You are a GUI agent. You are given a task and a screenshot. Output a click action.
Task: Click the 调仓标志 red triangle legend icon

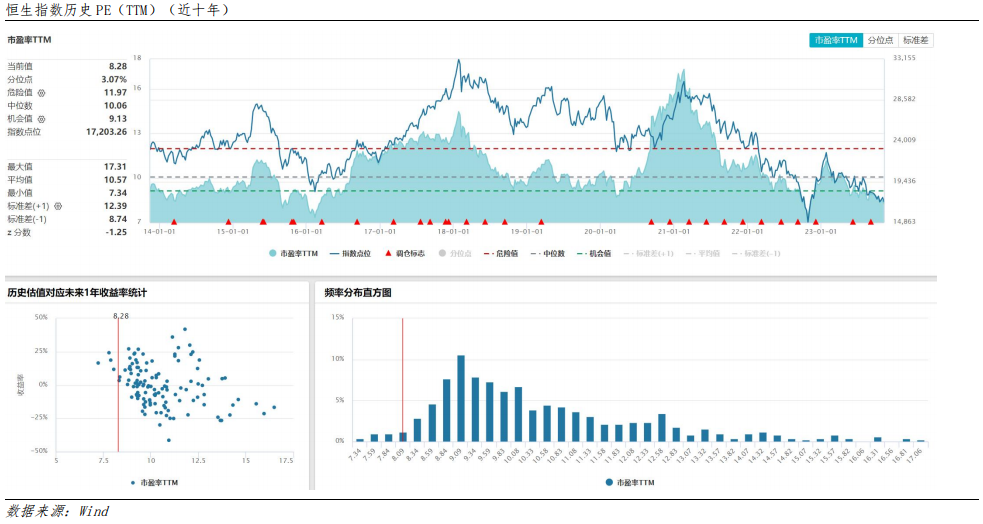(388, 253)
